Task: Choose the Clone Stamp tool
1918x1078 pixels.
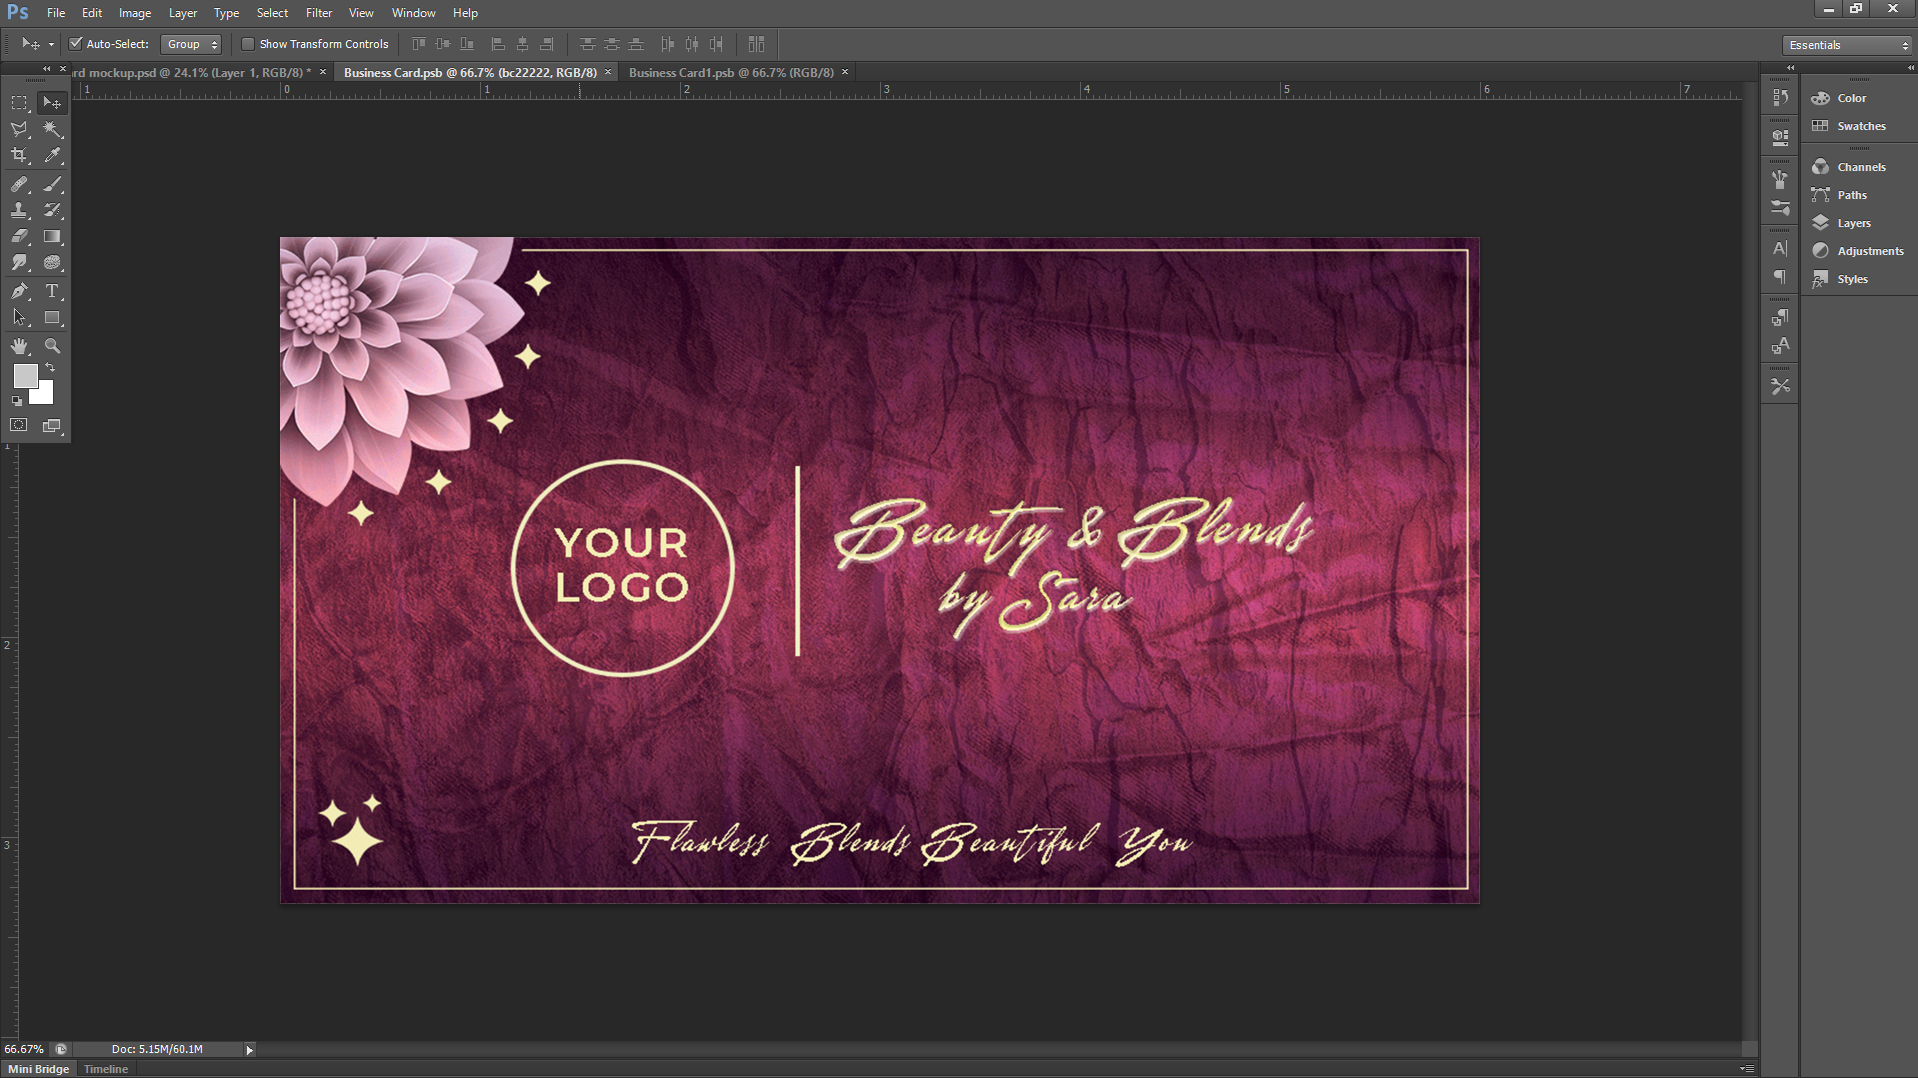Action: point(19,210)
